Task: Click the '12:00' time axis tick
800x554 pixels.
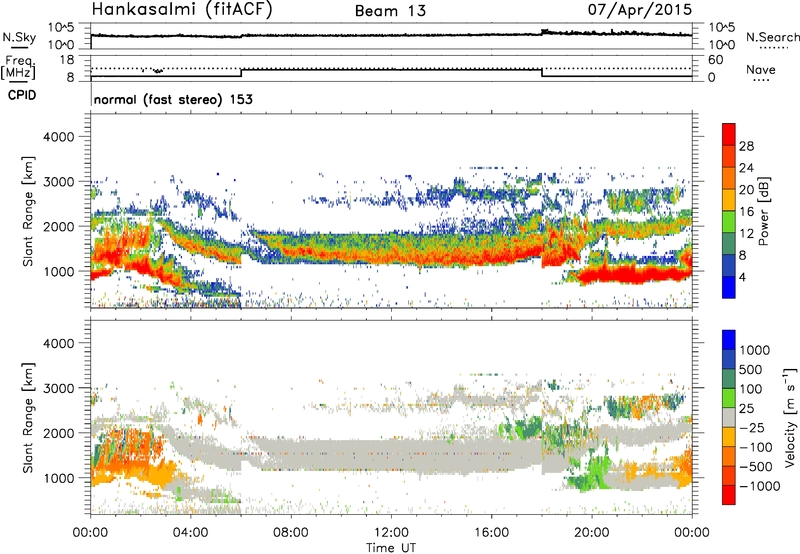Action: (391, 533)
